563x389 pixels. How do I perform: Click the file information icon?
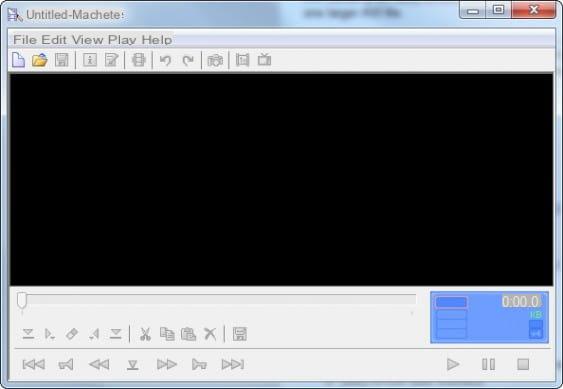coord(90,60)
